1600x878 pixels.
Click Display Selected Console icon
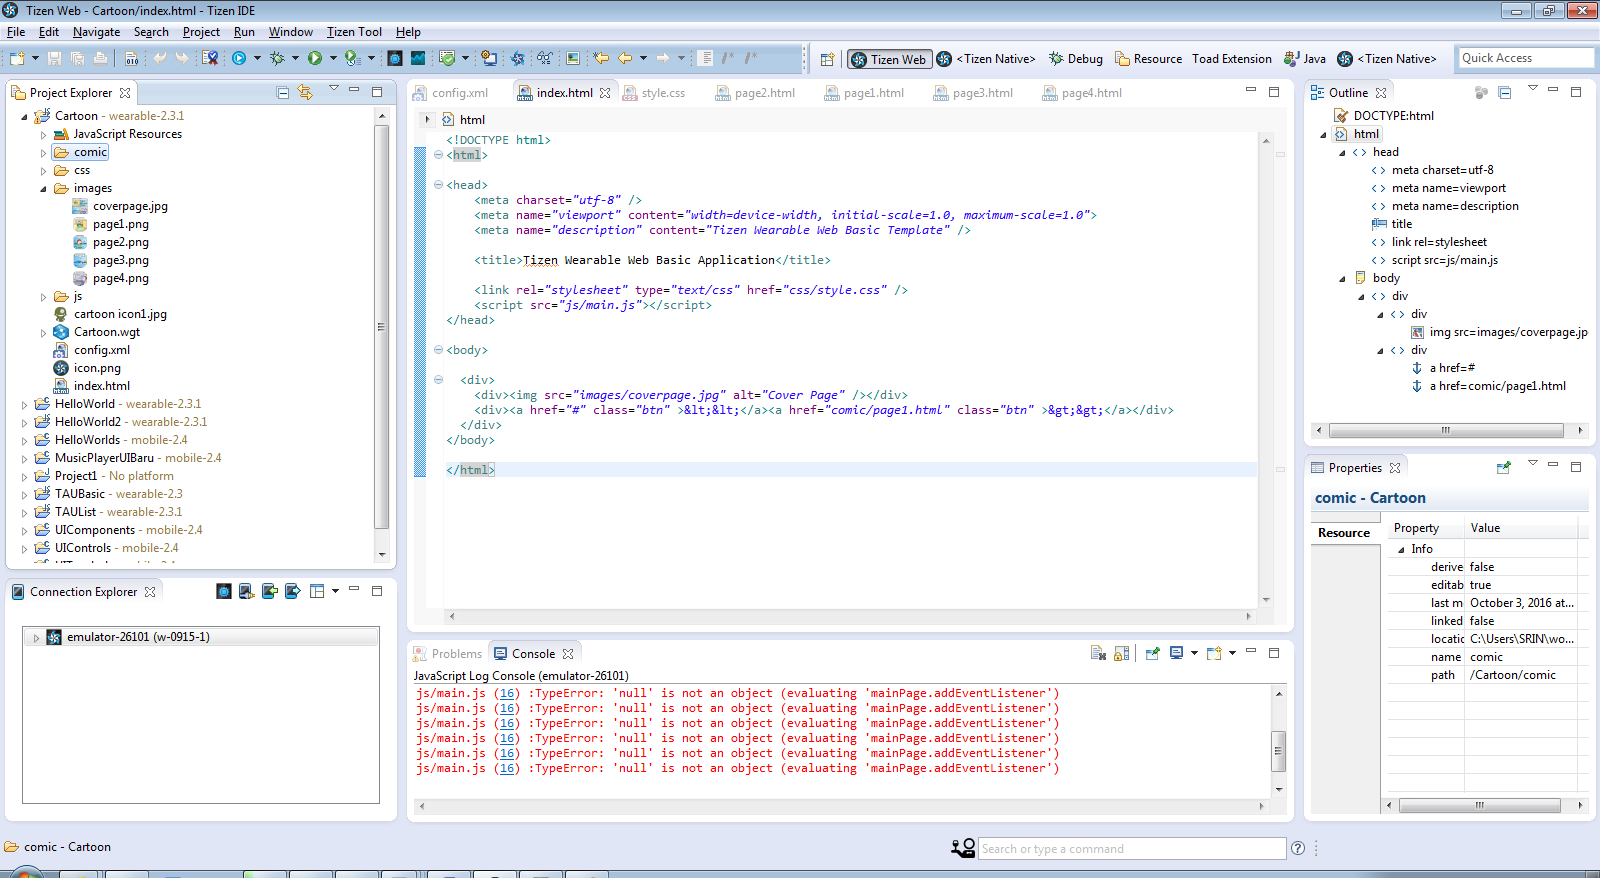click(1177, 653)
